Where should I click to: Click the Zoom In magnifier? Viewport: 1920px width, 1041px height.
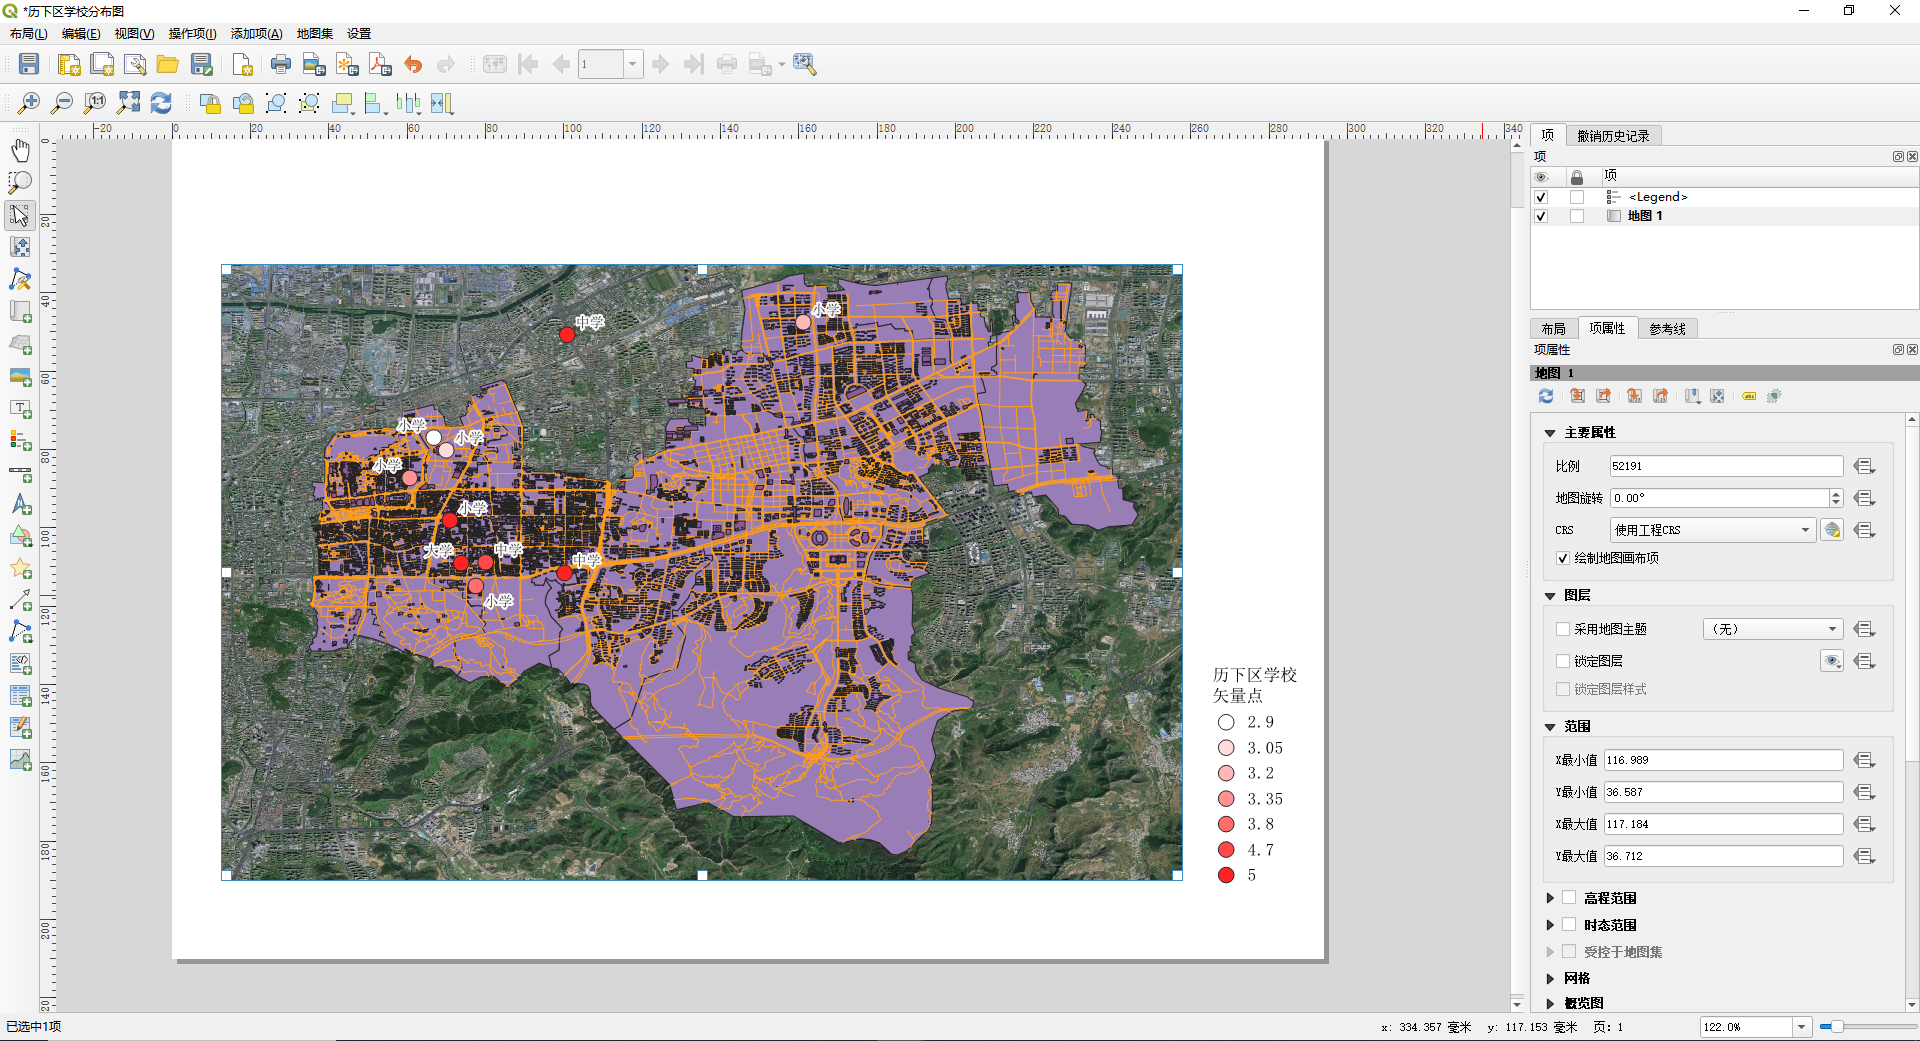point(29,103)
